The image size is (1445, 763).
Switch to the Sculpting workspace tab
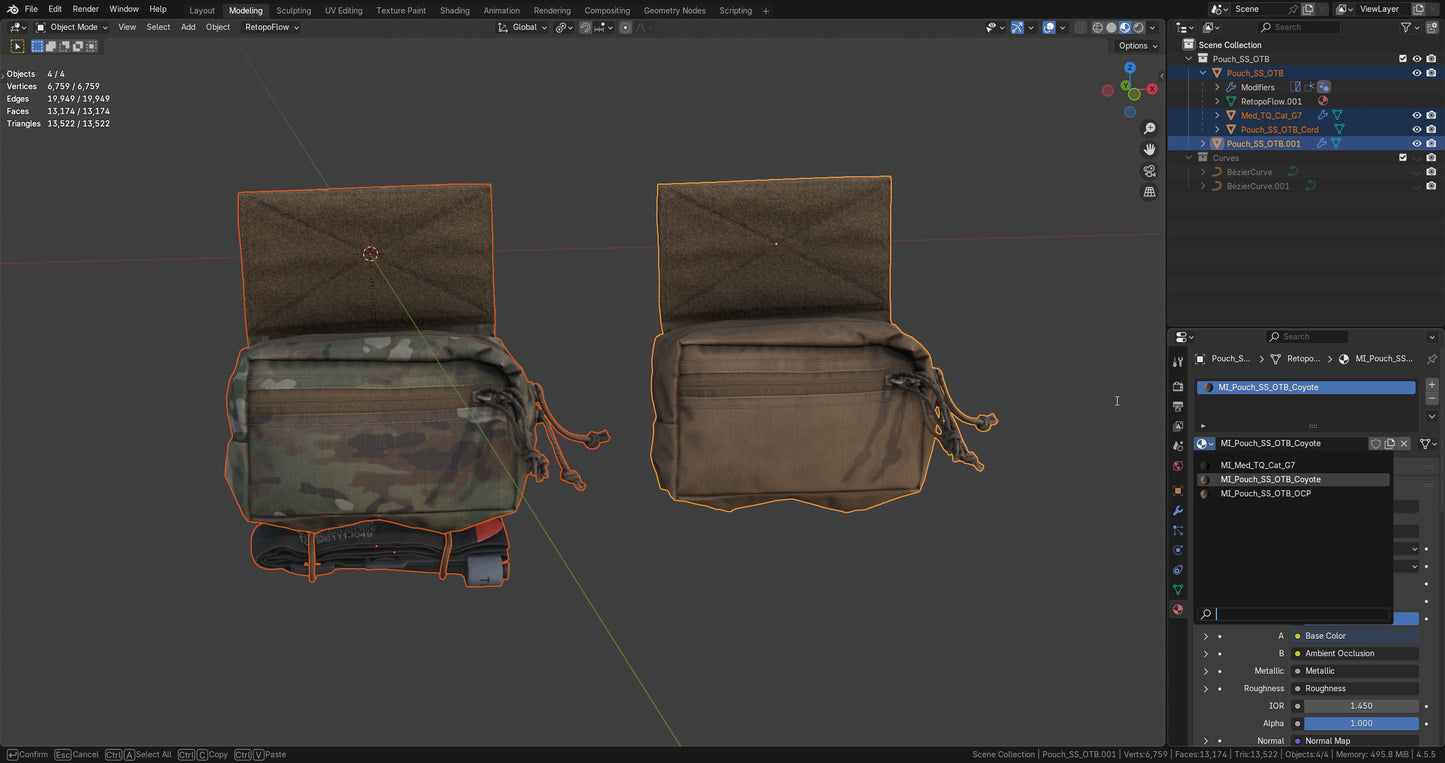(x=293, y=10)
